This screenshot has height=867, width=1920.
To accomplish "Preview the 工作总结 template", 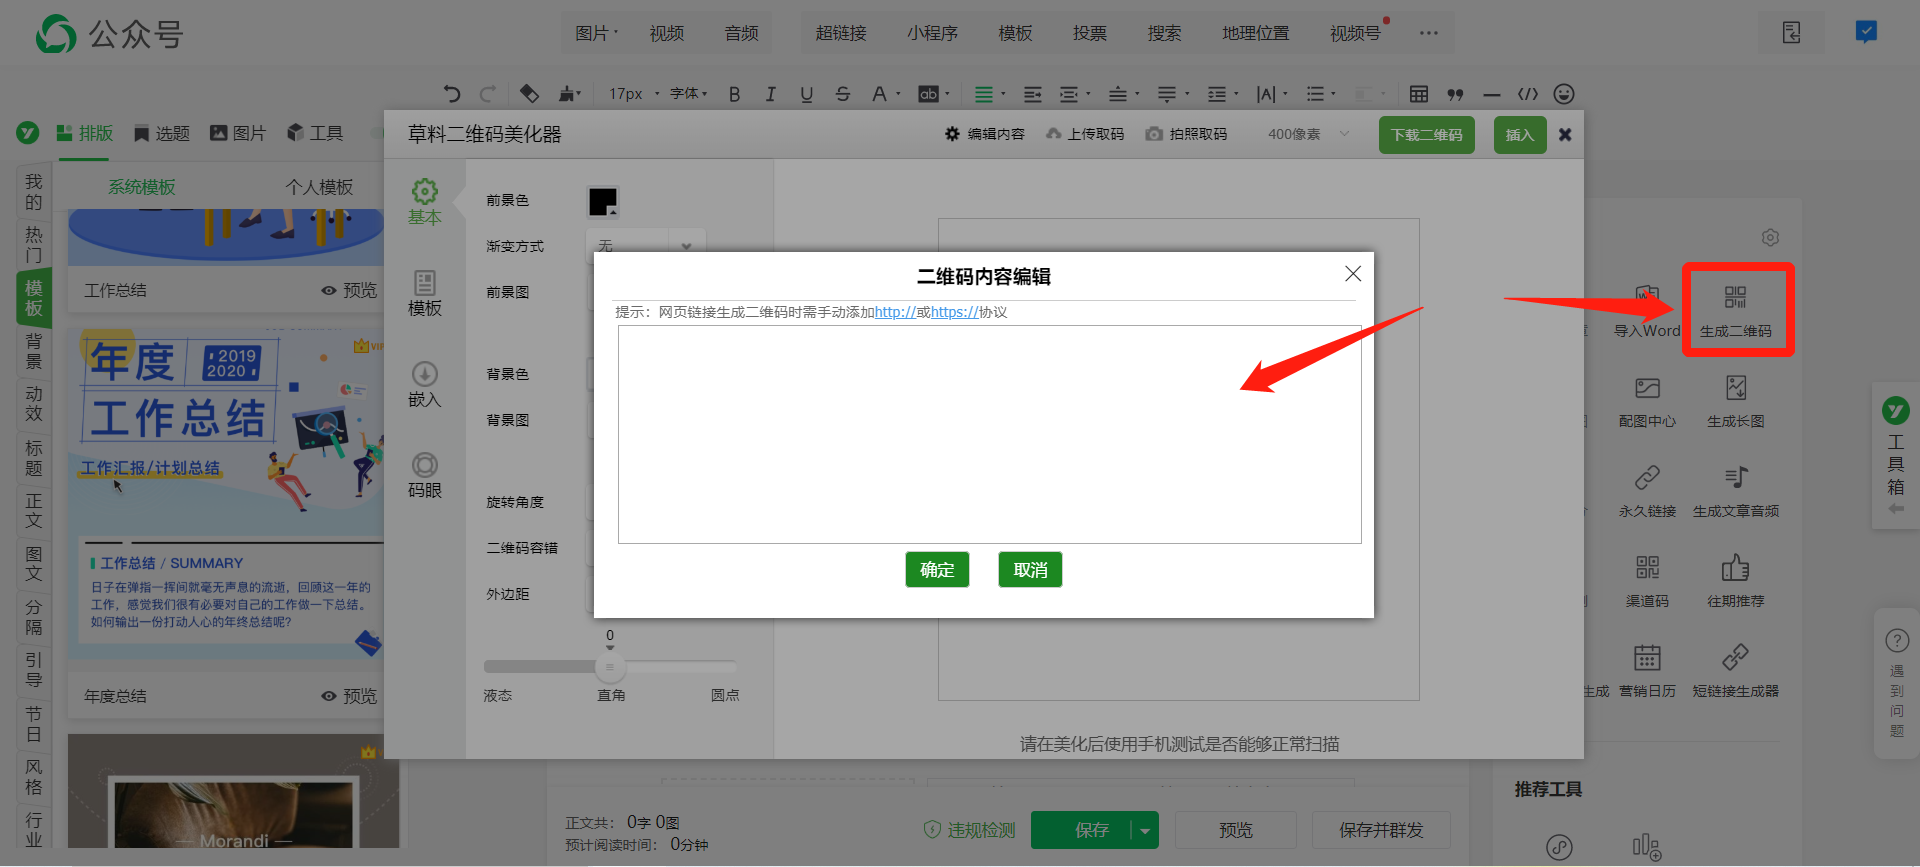I will coord(349,290).
